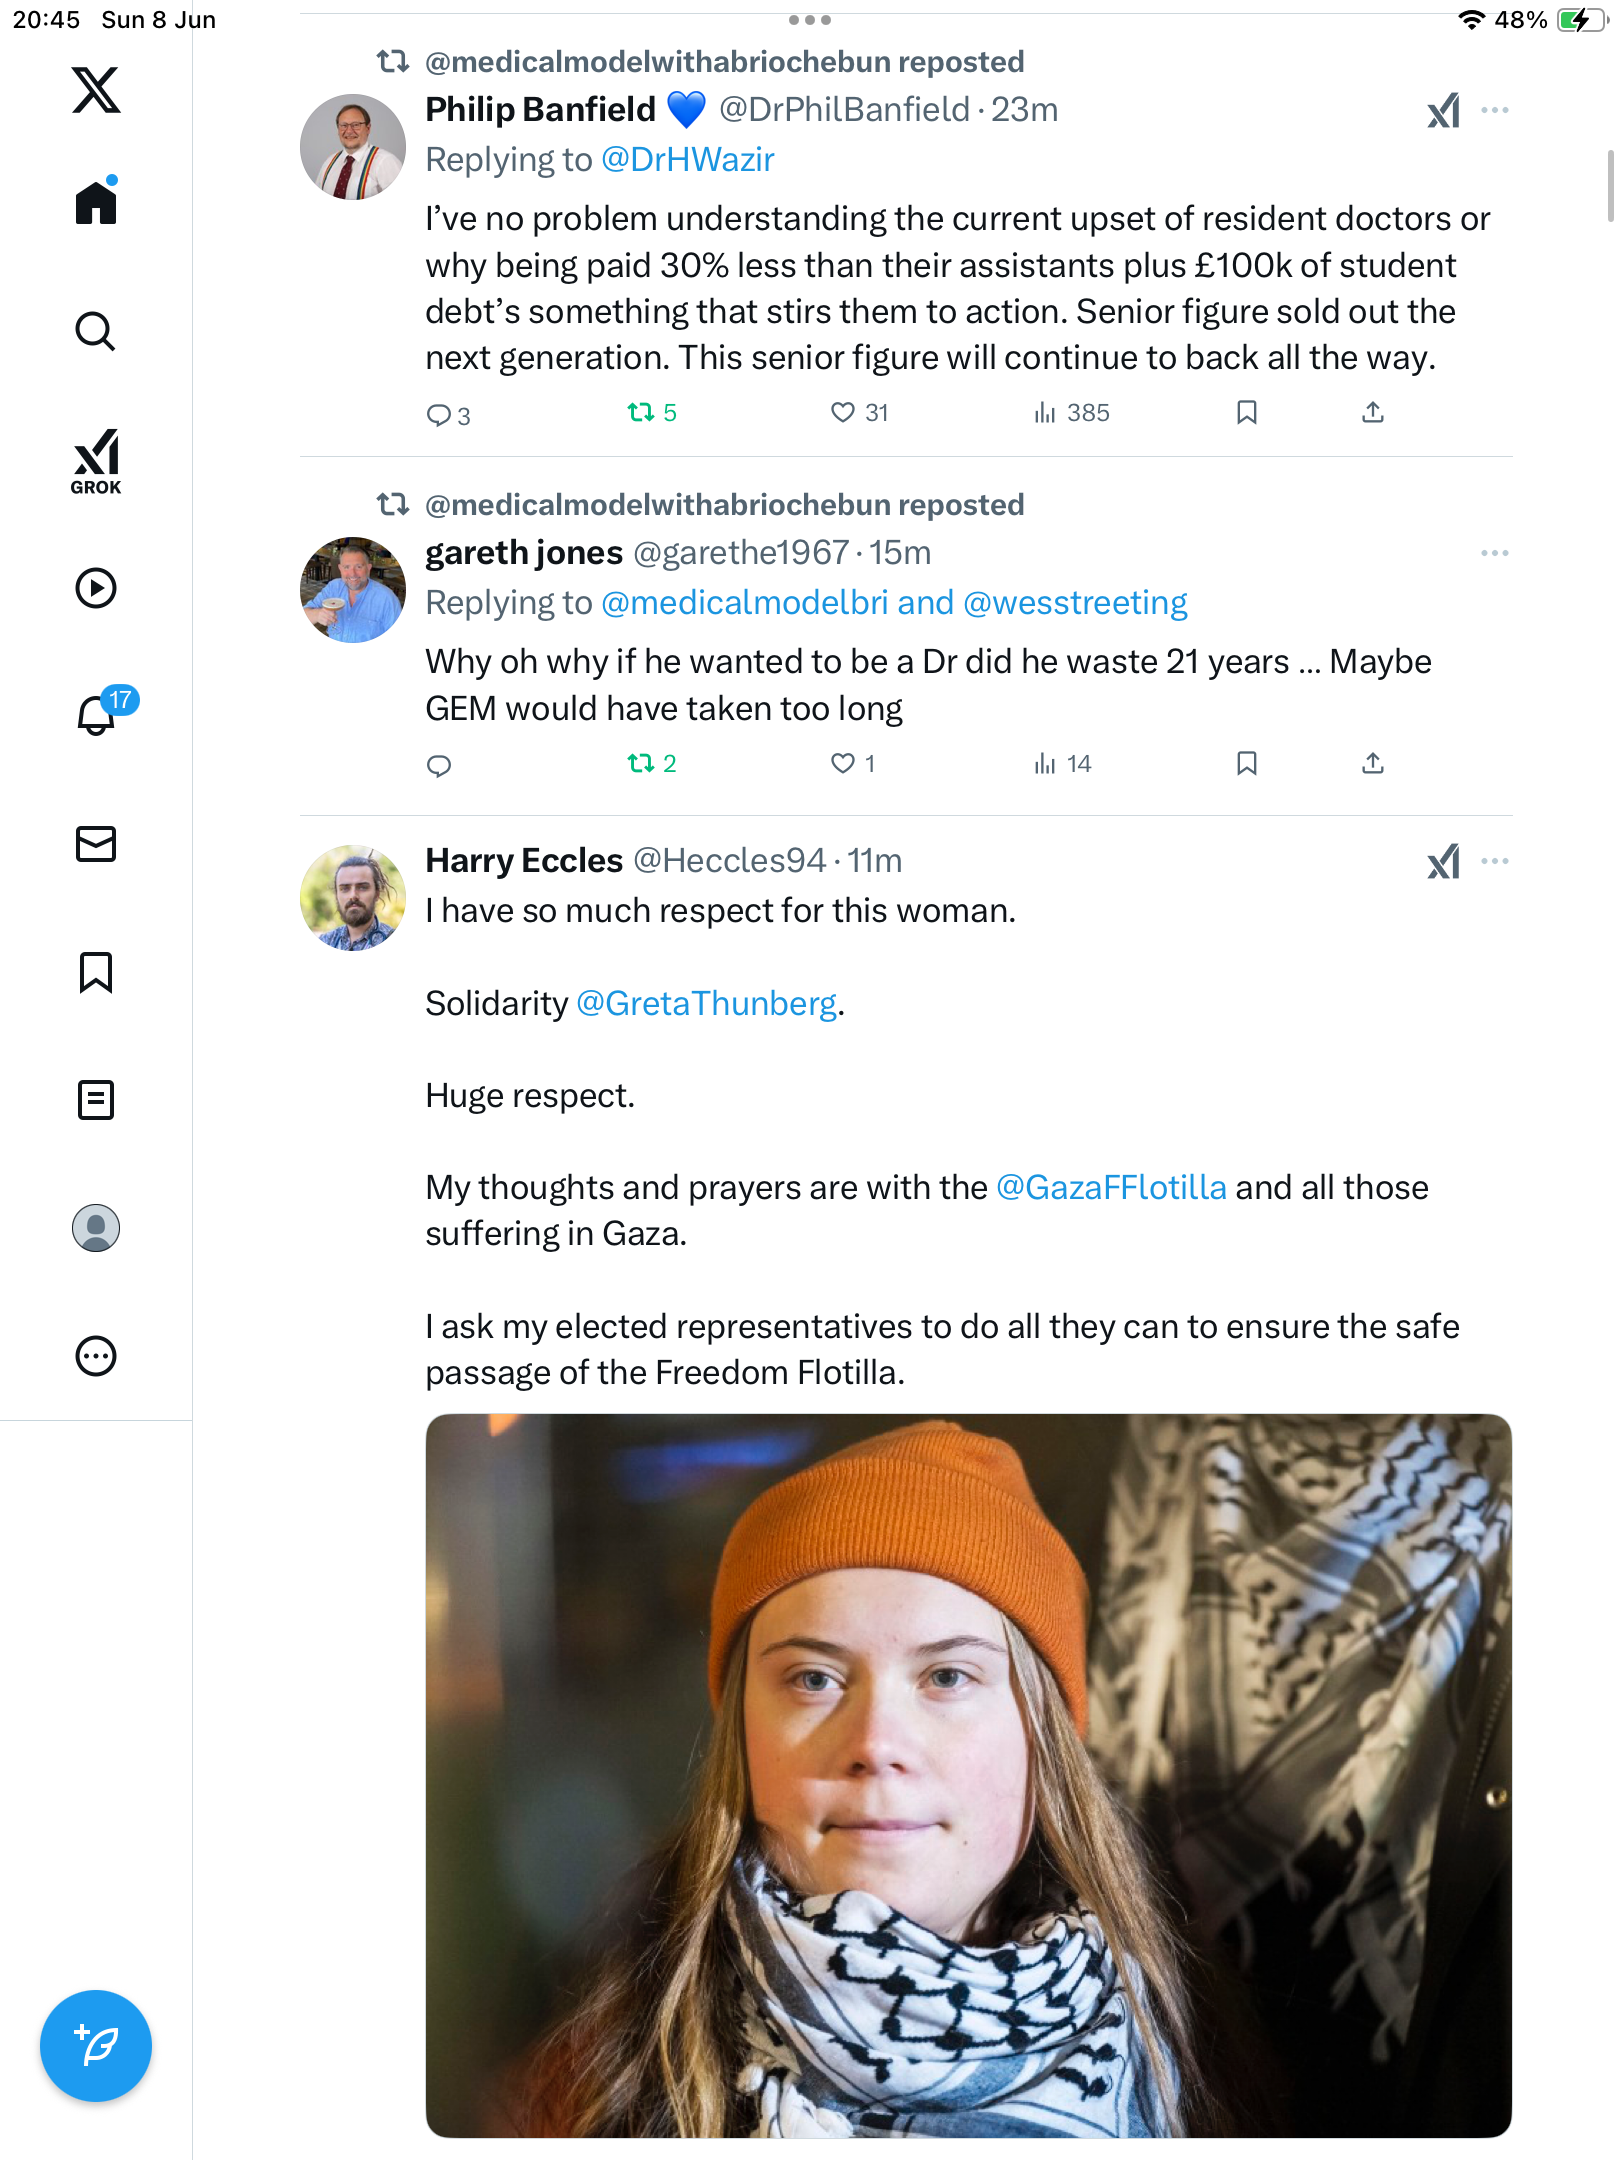Viewport: 1620px width, 2160px height.
Task: Bookmark Philip Banfield's post
Action: pos(1246,412)
